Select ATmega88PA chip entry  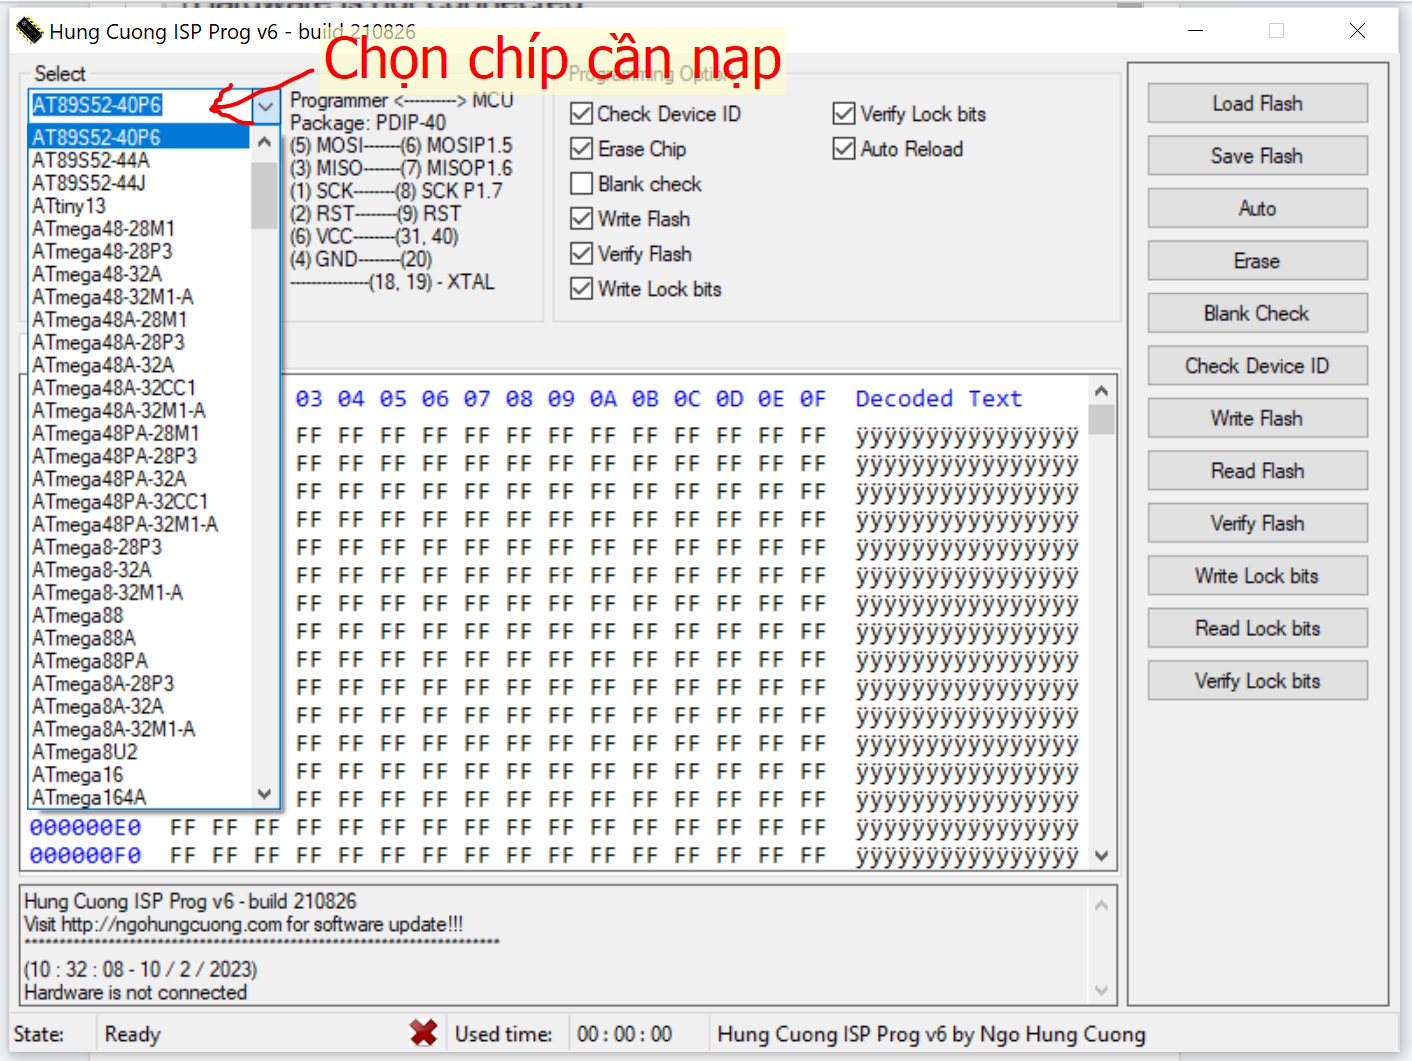point(139,661)
